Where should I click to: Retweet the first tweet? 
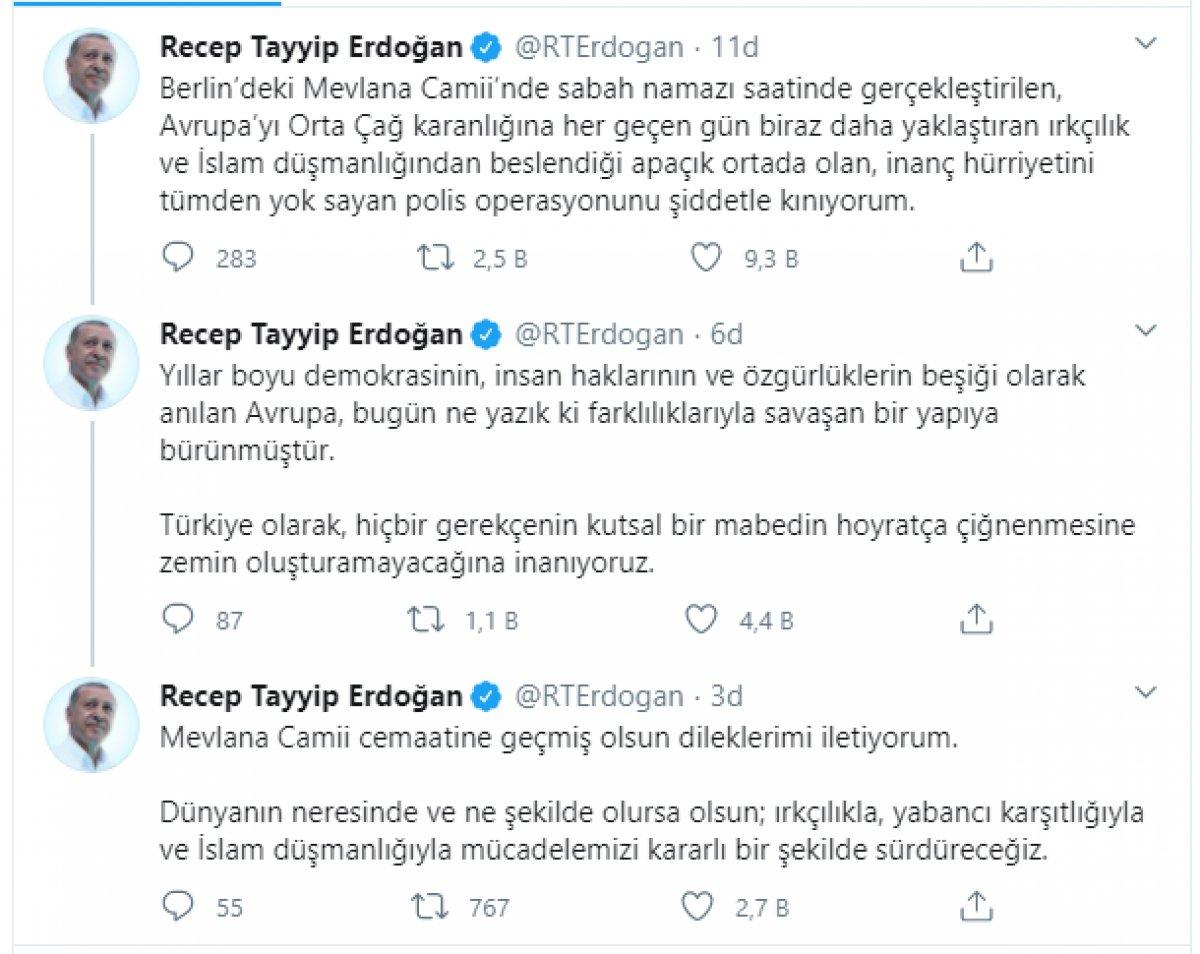pyautogui.click(x=432, y=258)
